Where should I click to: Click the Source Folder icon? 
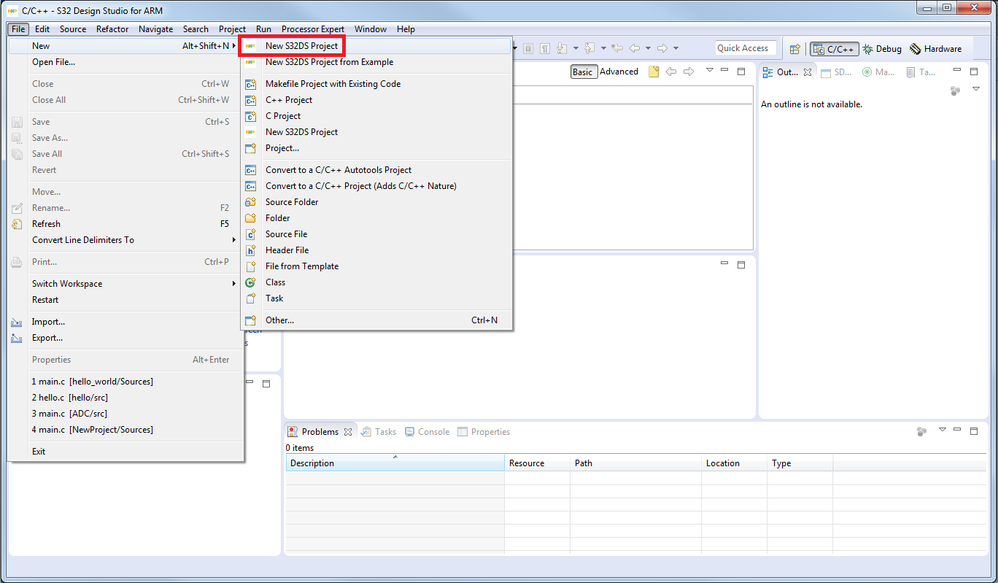pos(251,202)
